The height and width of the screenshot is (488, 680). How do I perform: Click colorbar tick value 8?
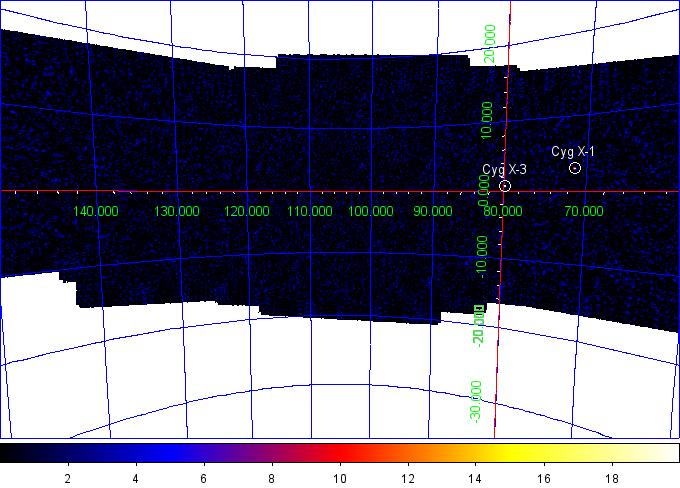[271, 478]
